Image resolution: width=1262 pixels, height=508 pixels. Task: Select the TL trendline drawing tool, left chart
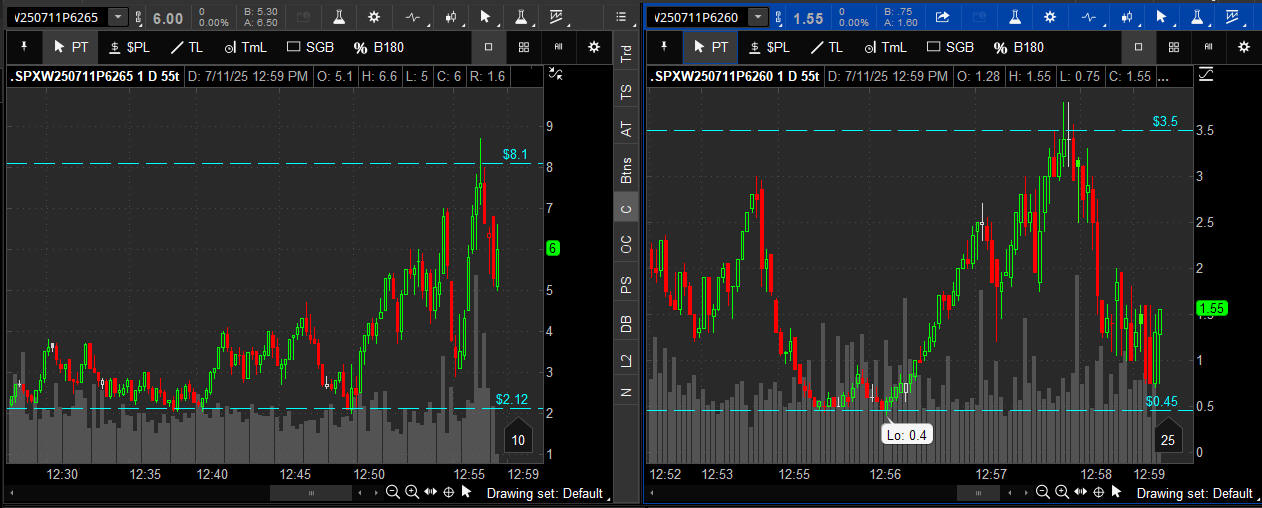click(185, 47)
